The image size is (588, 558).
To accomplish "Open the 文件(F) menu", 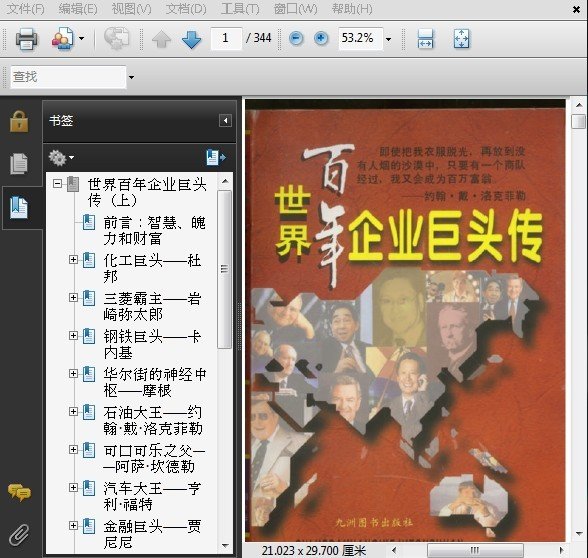I will tap(26, 9).
